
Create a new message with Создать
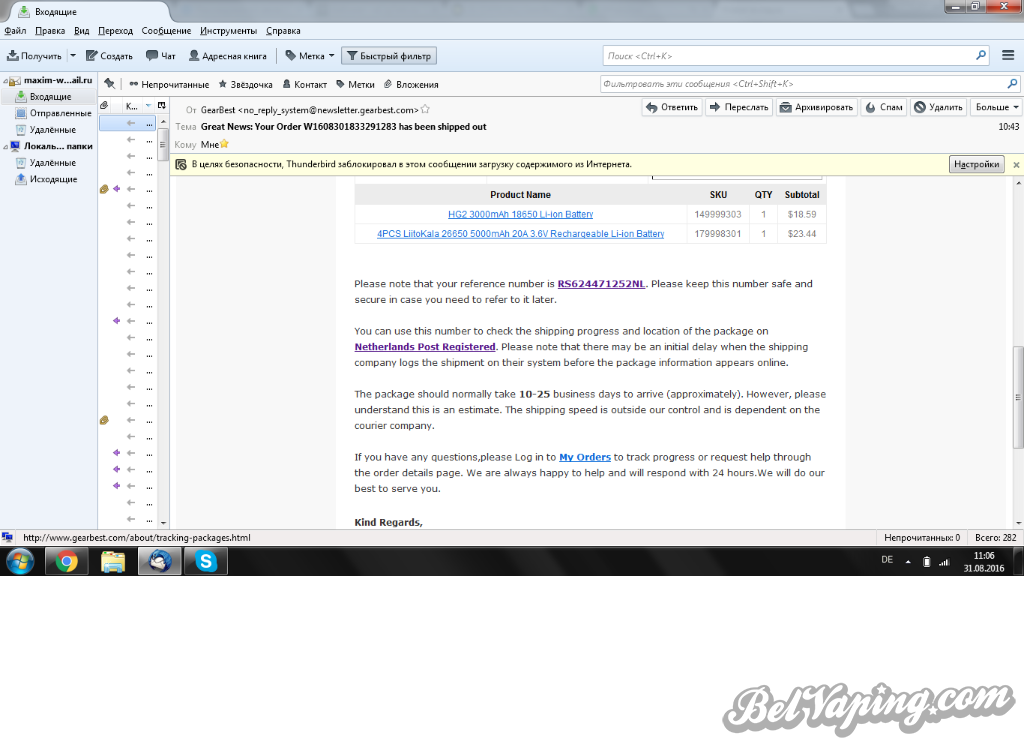click(x=109, y=56)
